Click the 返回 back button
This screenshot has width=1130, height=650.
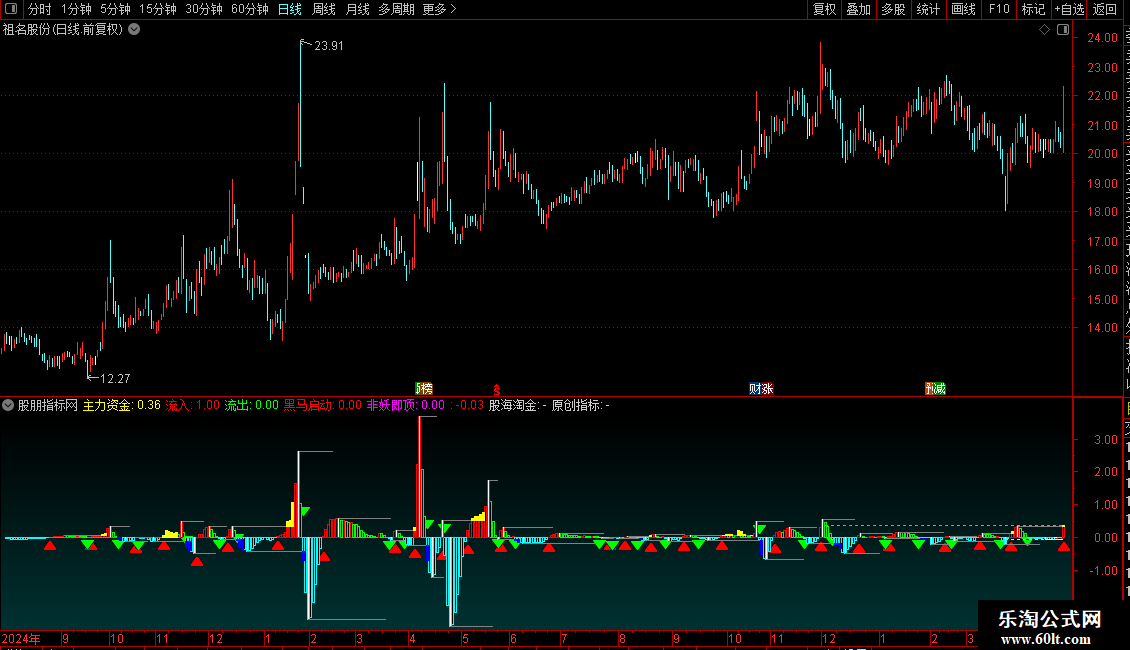[x=1104, y=9]
